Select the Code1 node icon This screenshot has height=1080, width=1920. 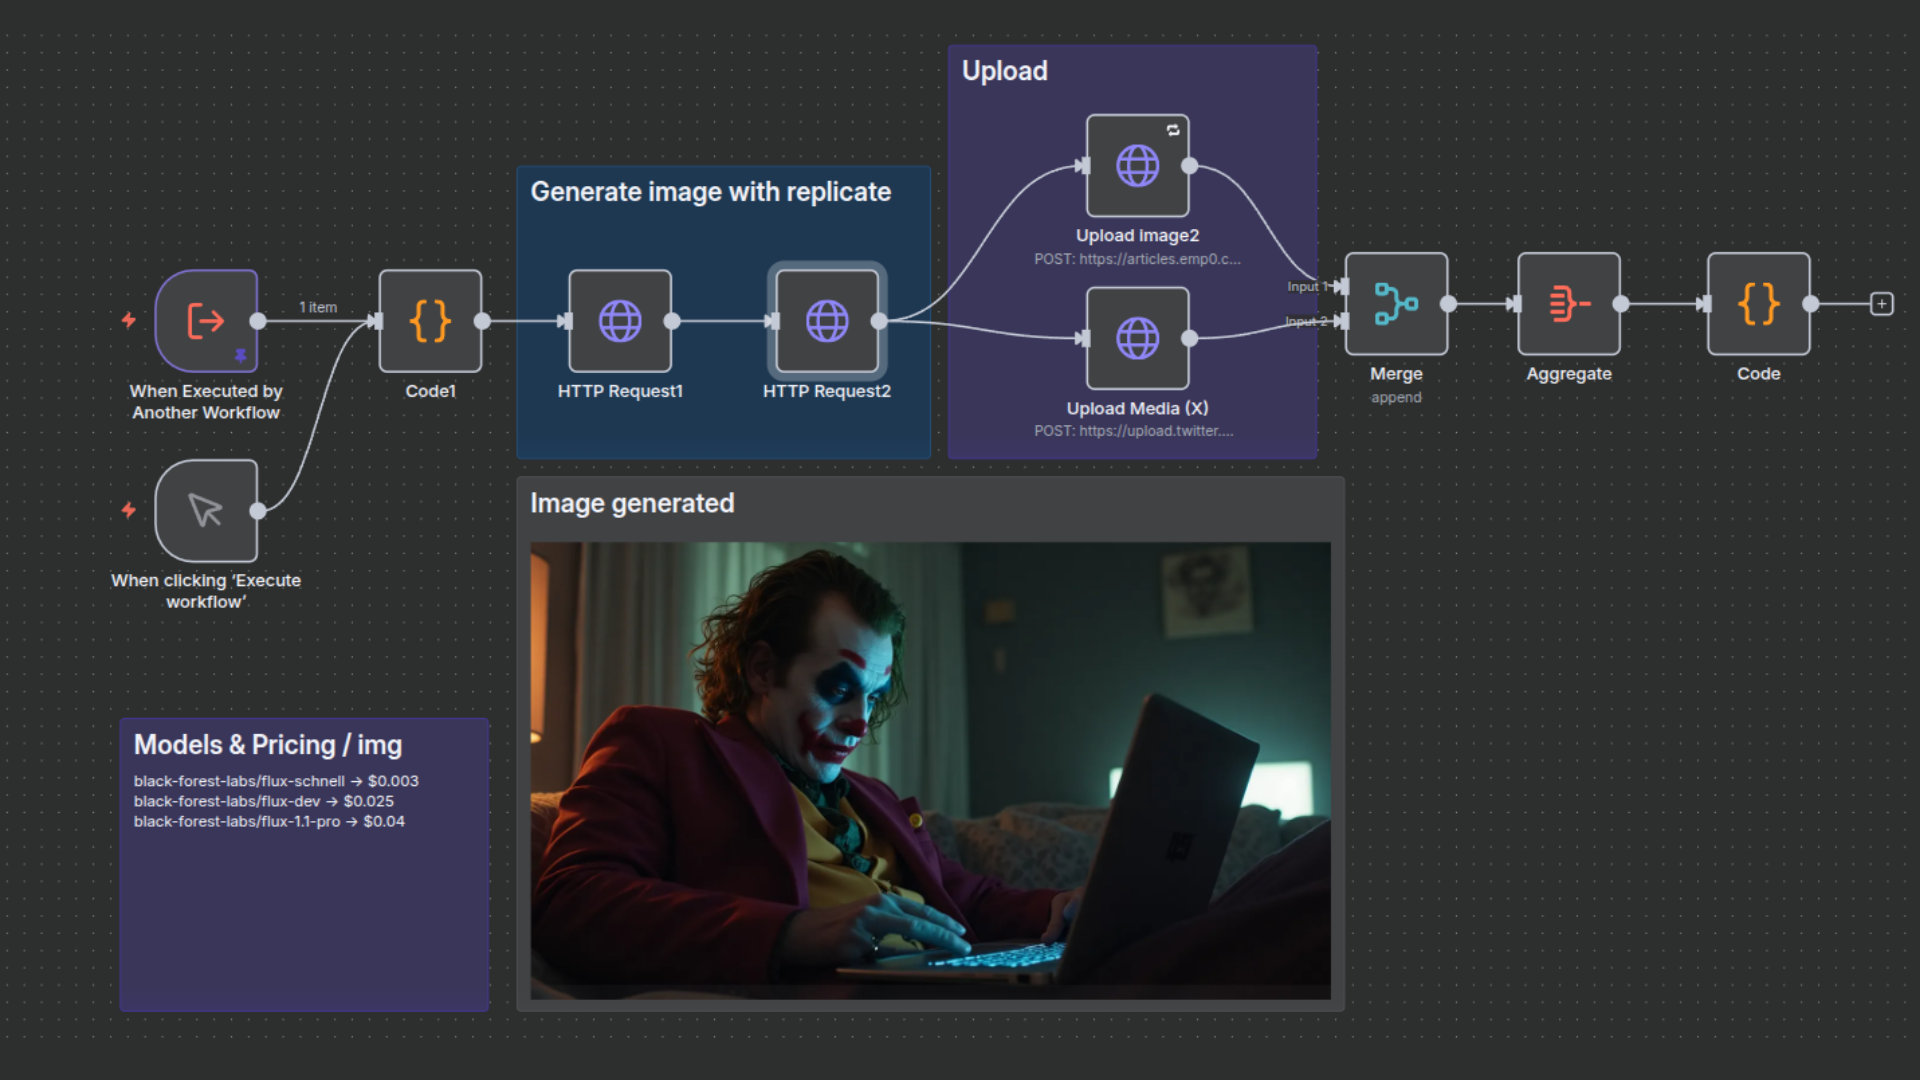pos(429,321)
